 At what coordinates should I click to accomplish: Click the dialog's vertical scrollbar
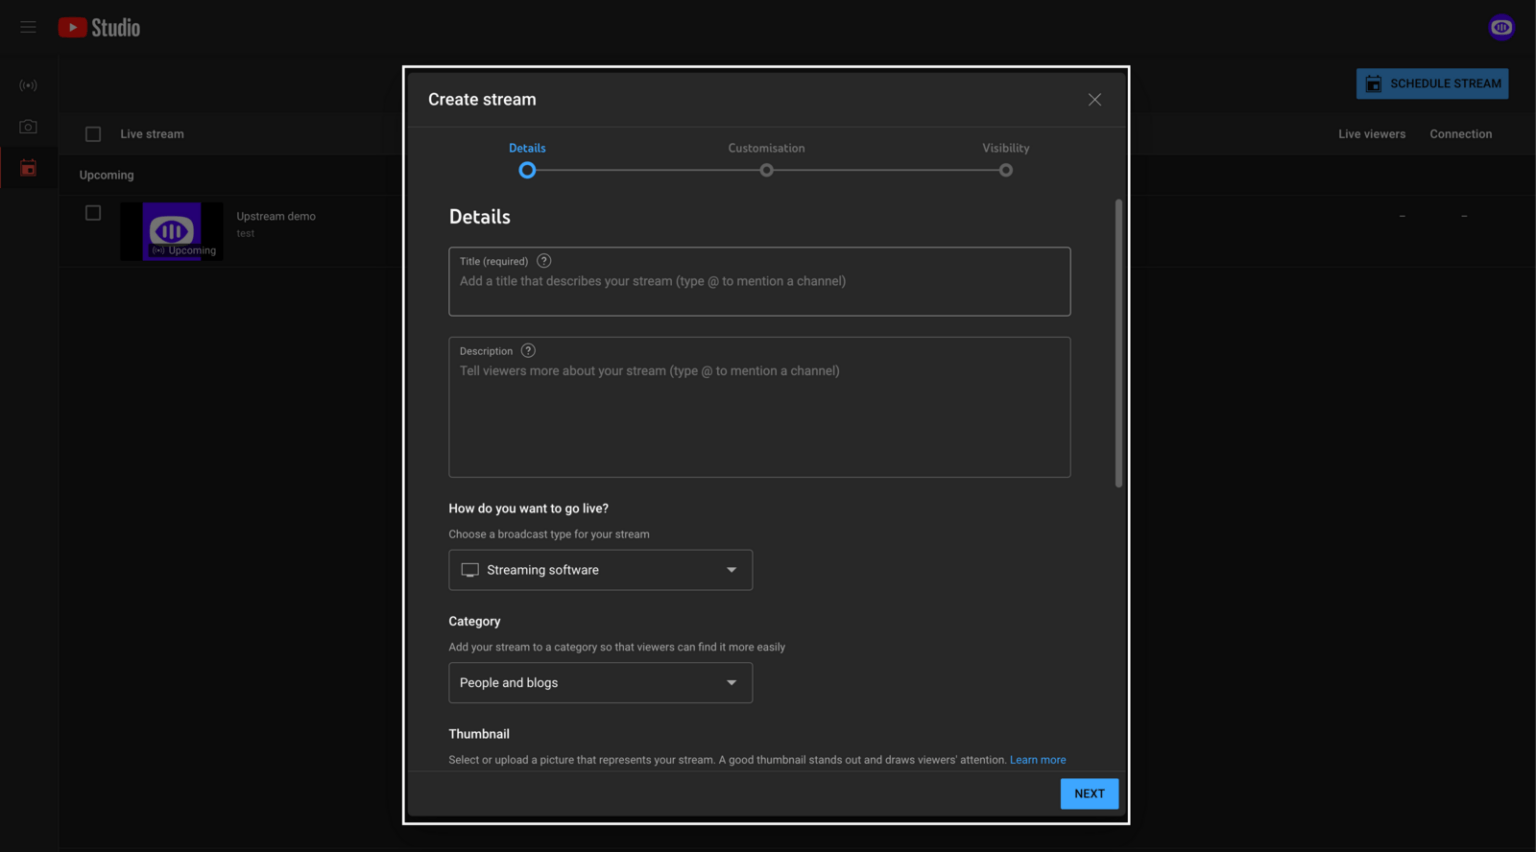(x=1118, y=343)
